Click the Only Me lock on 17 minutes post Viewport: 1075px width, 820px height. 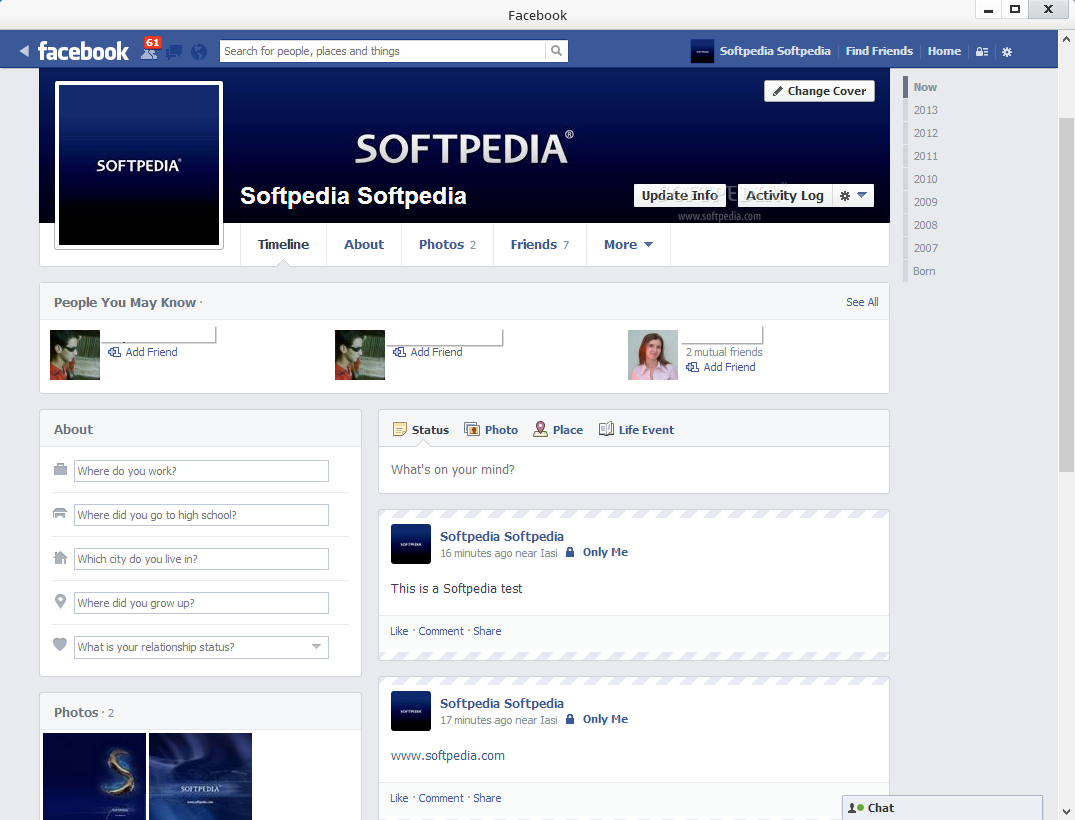[x=570, y=719]
